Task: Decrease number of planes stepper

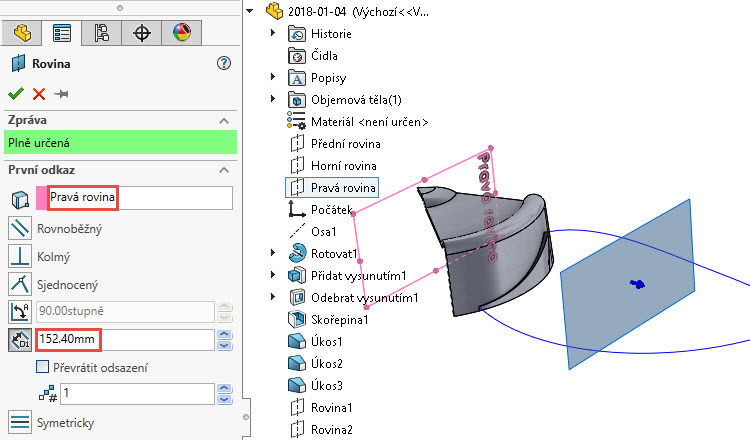Action: tap(224, 399)
